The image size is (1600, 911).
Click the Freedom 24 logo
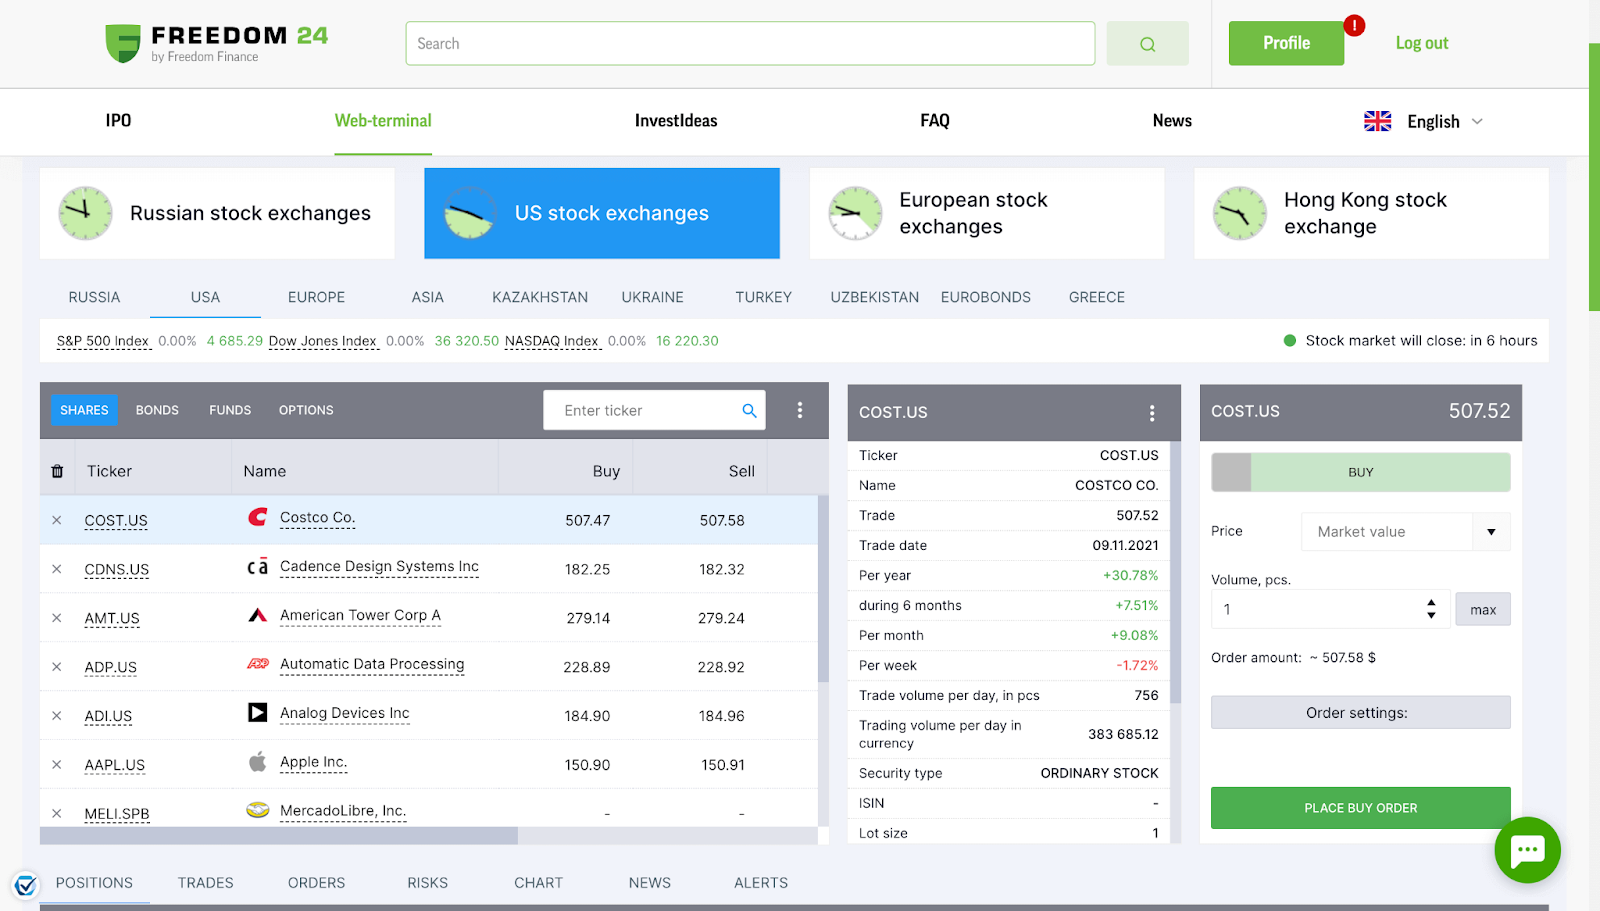coord(217,43)
